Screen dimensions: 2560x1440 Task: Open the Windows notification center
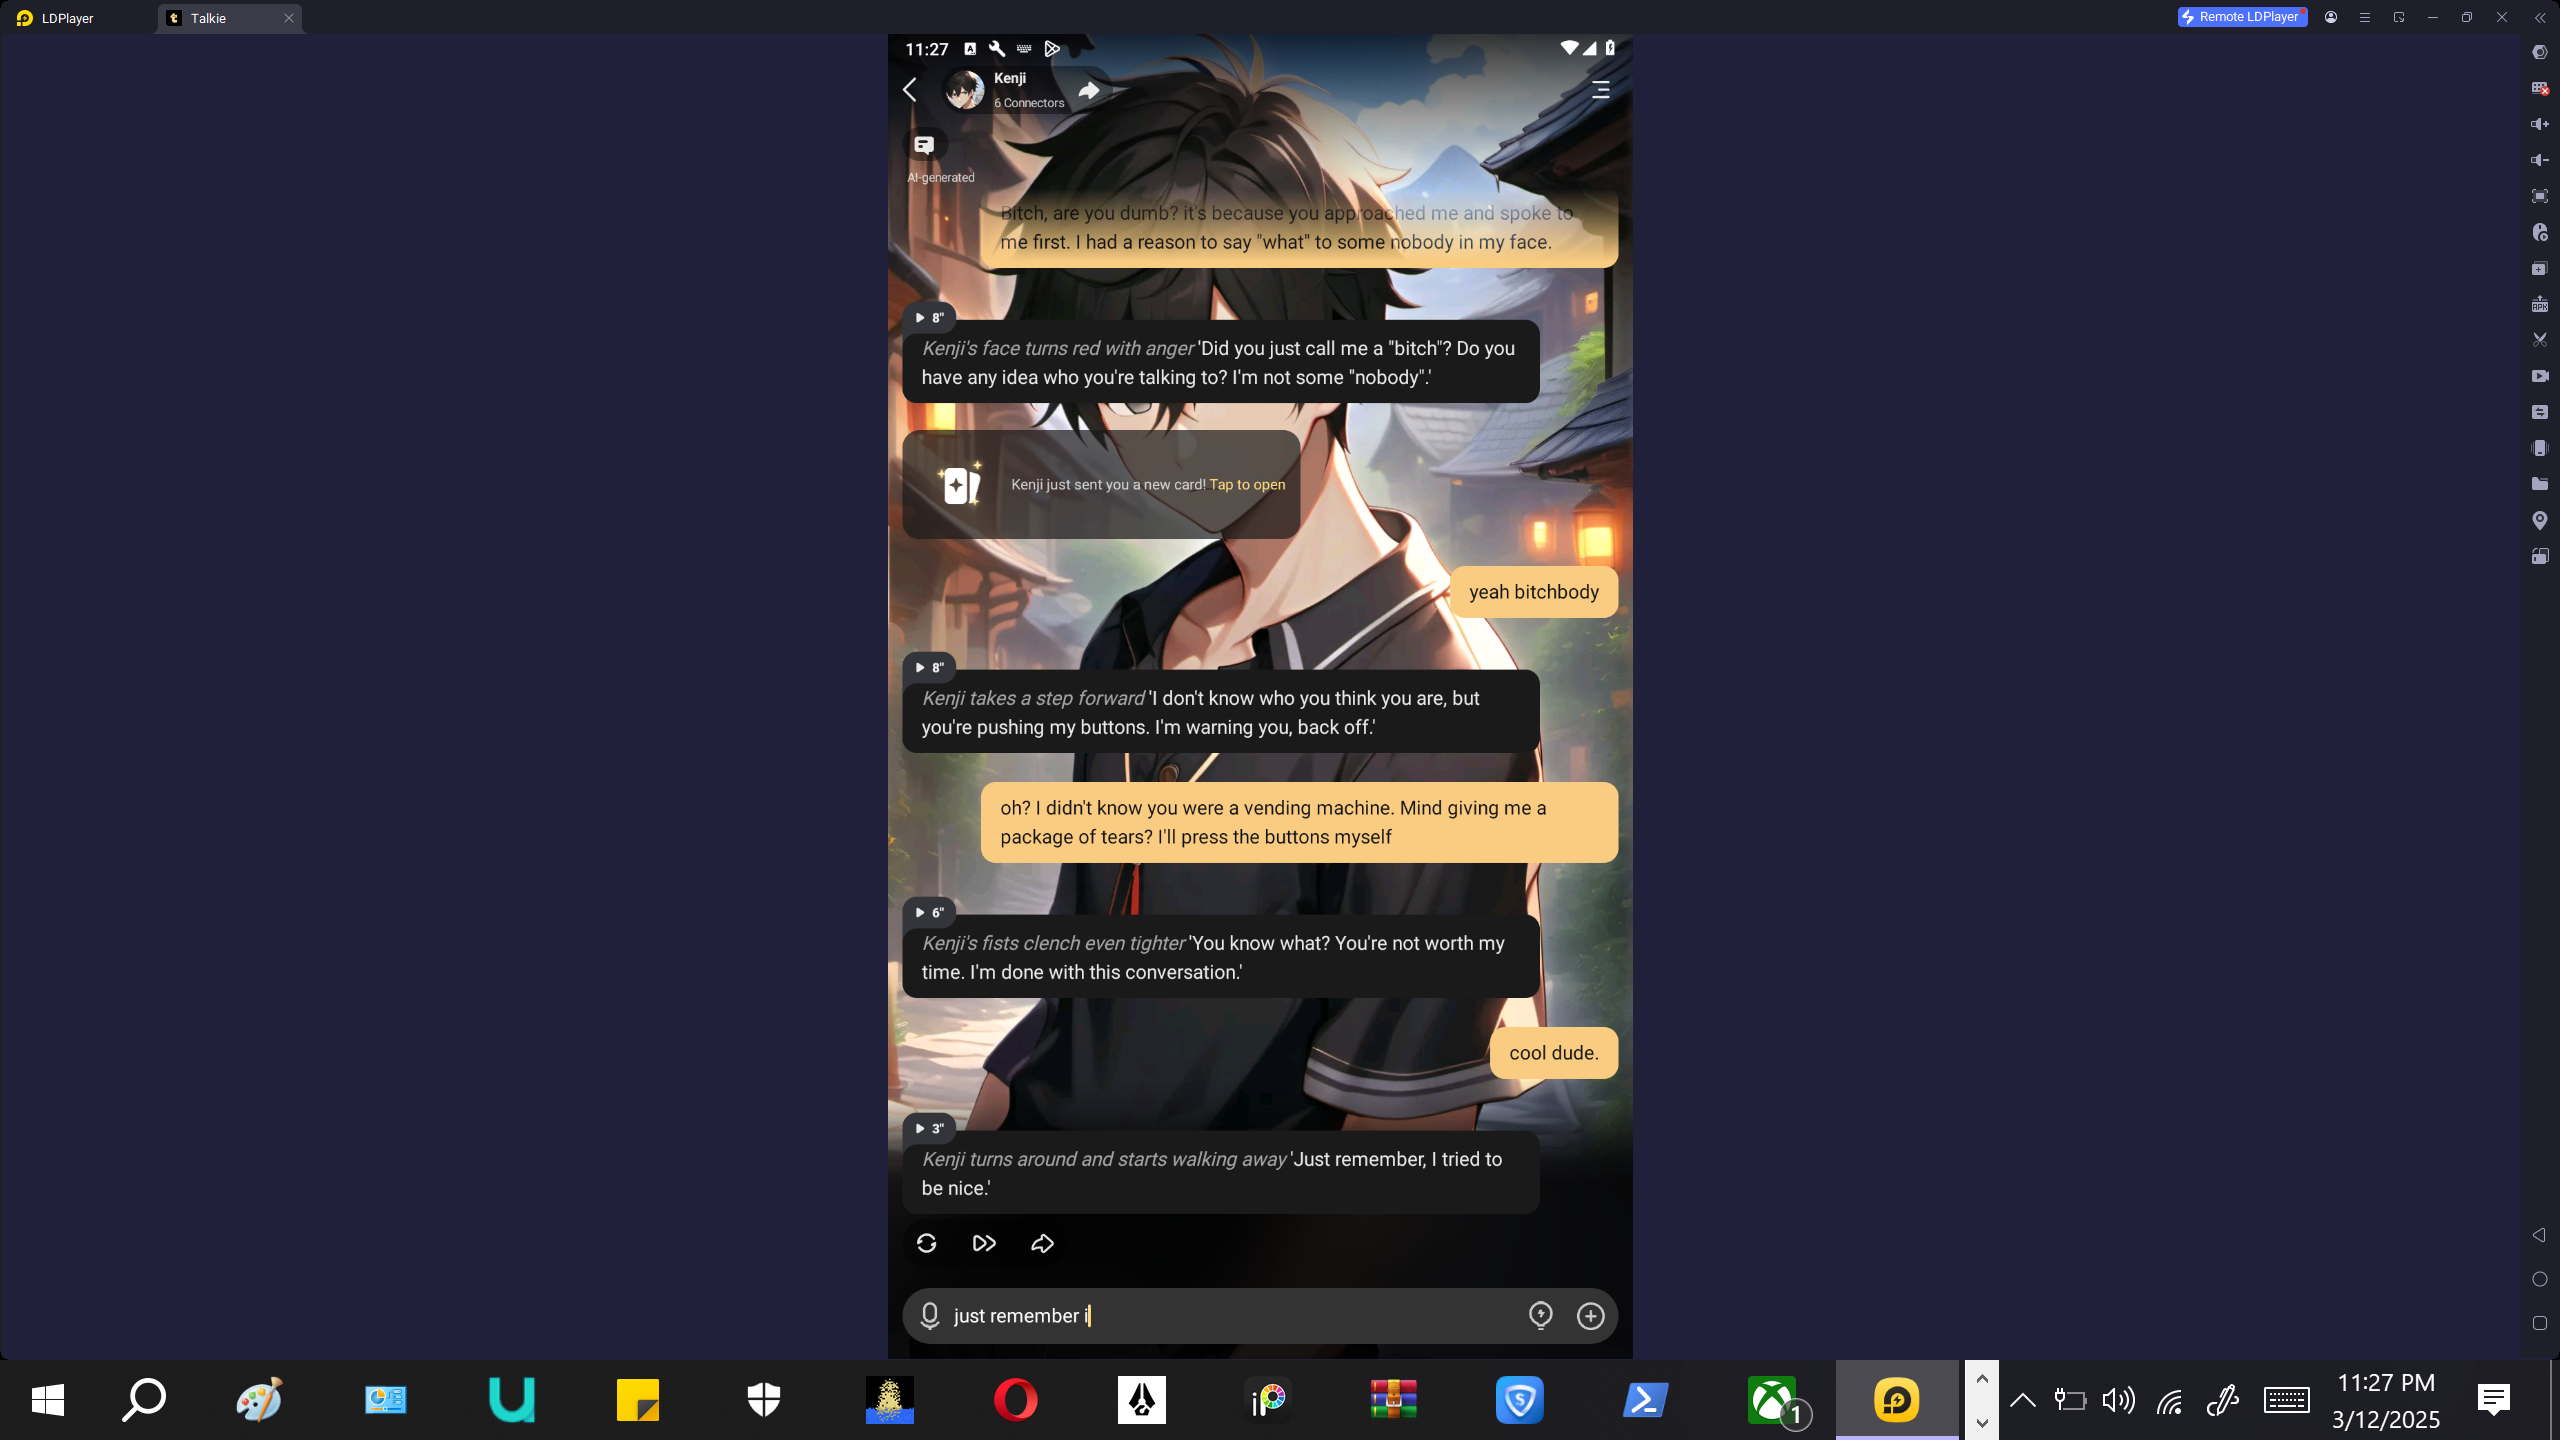pyautogui.click(x=2493, y=1400)
